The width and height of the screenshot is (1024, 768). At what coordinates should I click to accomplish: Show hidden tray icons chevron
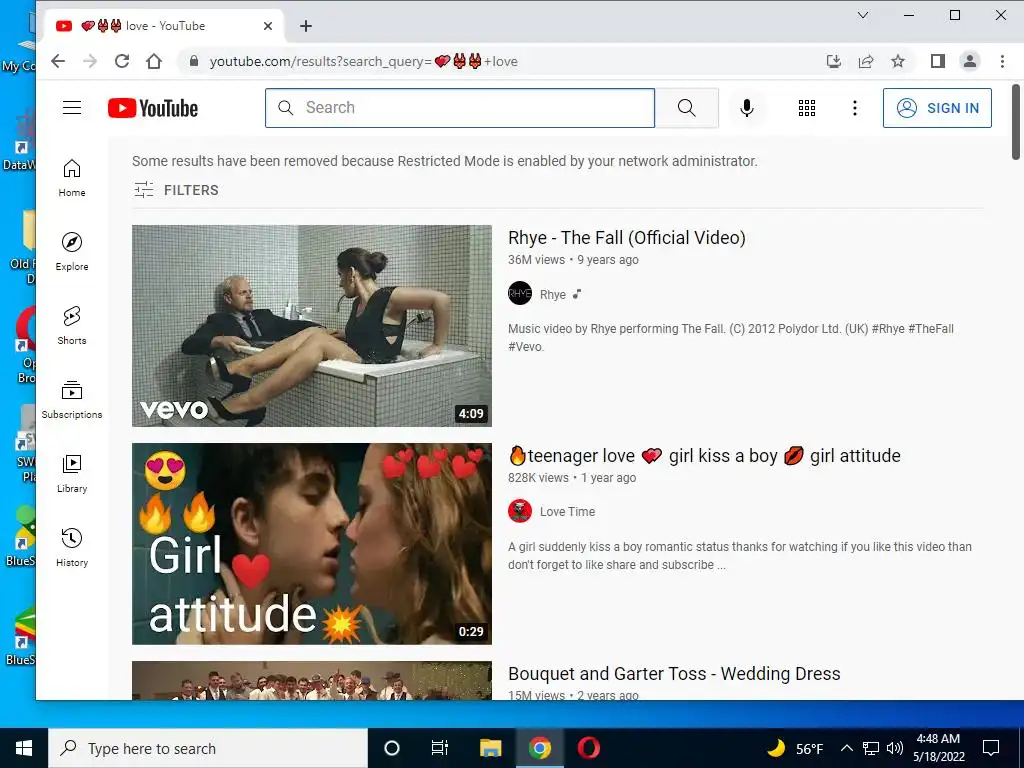pyautogui.click(x=846, y=748)
